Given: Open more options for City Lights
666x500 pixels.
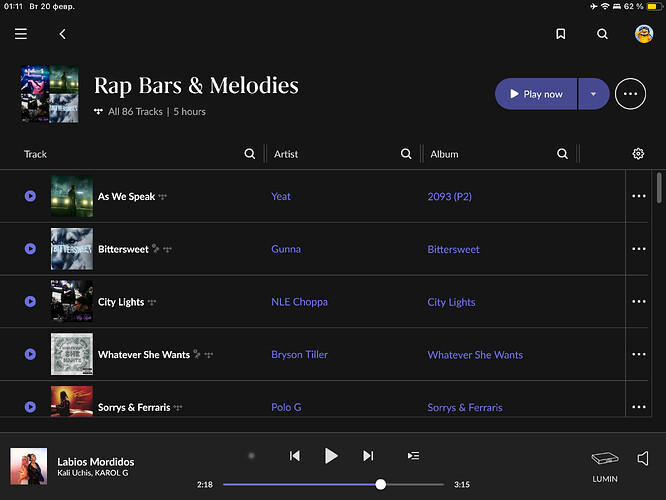Looking at the screenshot, I should pyautogui.click(x=638, y=302).
